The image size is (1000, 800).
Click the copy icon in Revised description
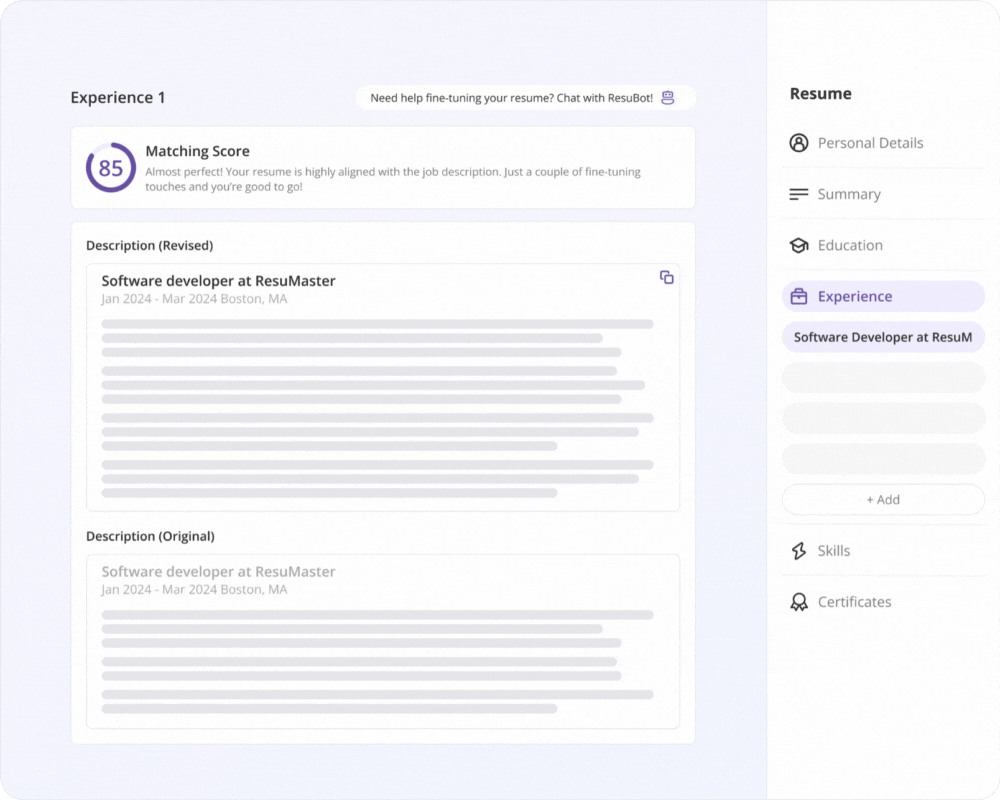[x=667, y=277]
